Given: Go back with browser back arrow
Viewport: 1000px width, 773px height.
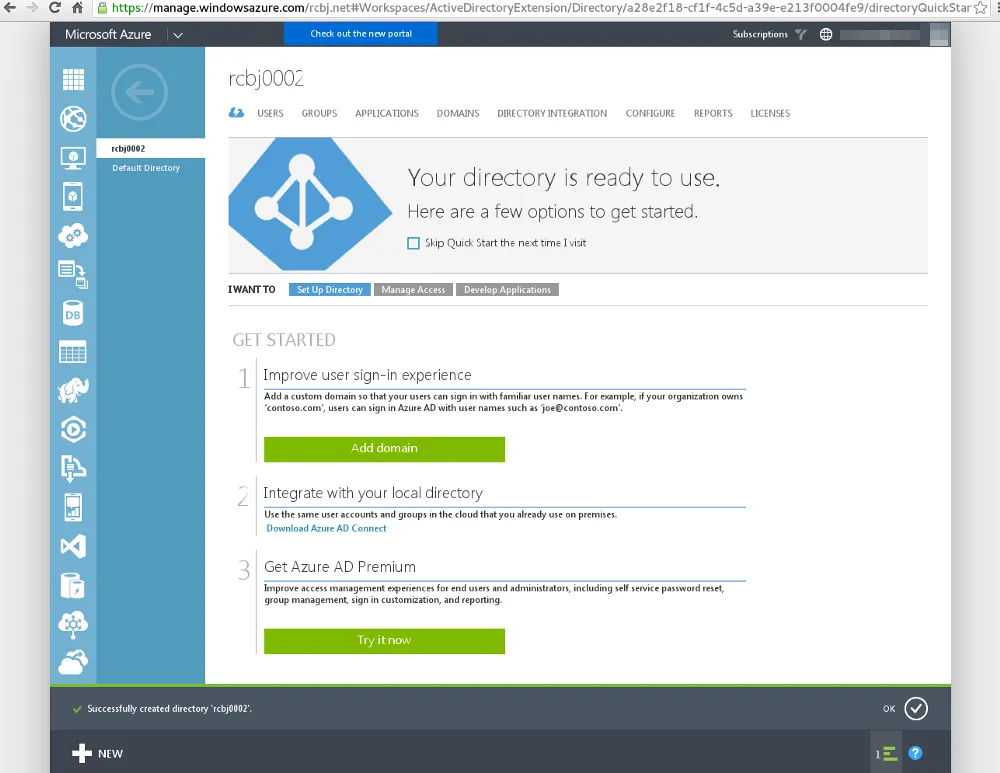Looking at the screenshot, I should (10, 8).
